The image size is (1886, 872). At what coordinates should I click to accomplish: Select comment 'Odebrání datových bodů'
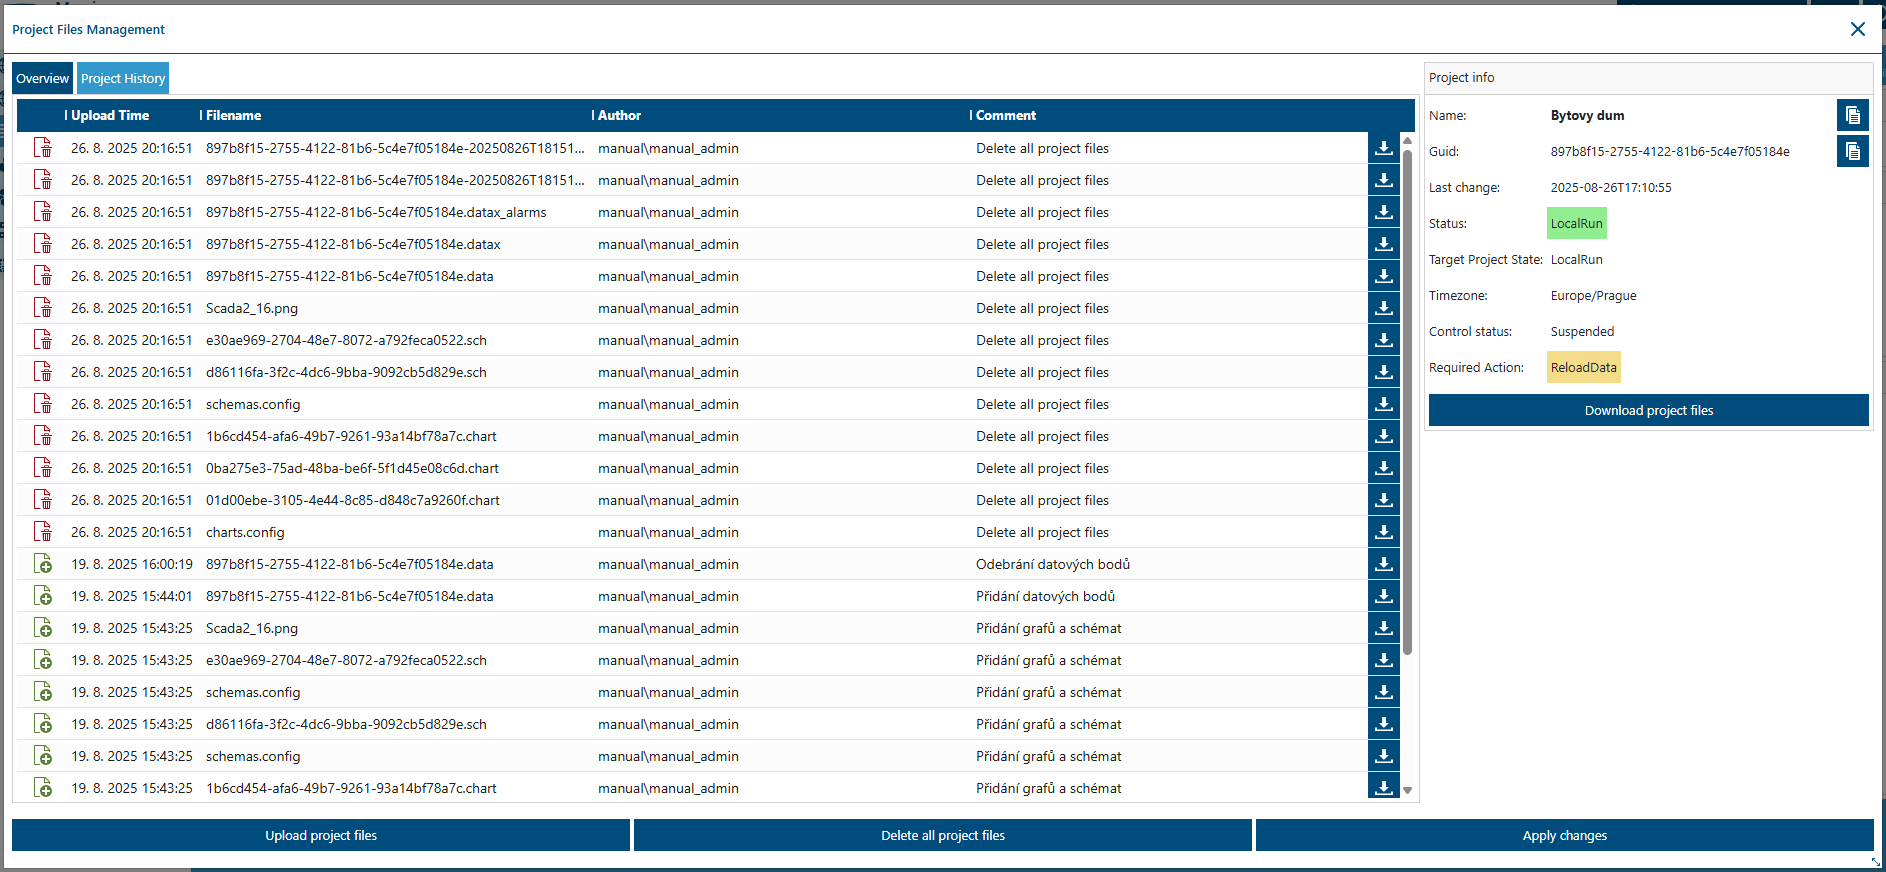point(1053,564)
